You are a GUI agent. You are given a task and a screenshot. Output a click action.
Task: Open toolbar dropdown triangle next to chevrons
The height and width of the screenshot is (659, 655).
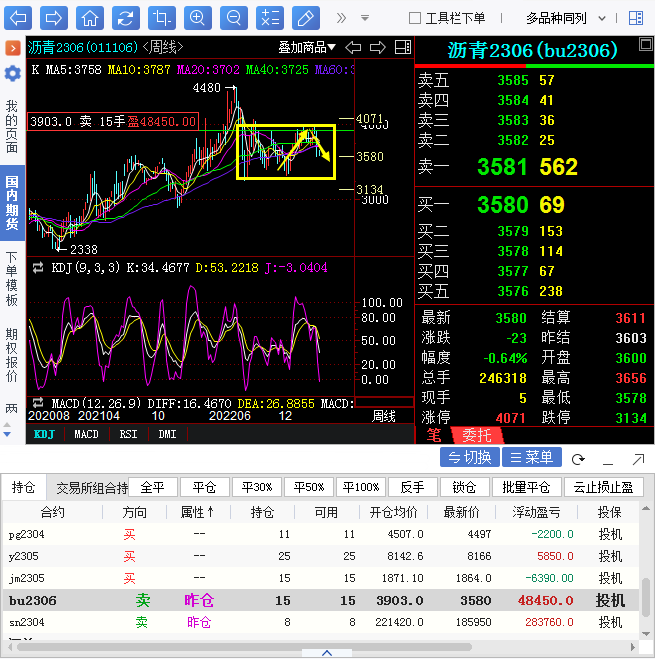point(365,18)
